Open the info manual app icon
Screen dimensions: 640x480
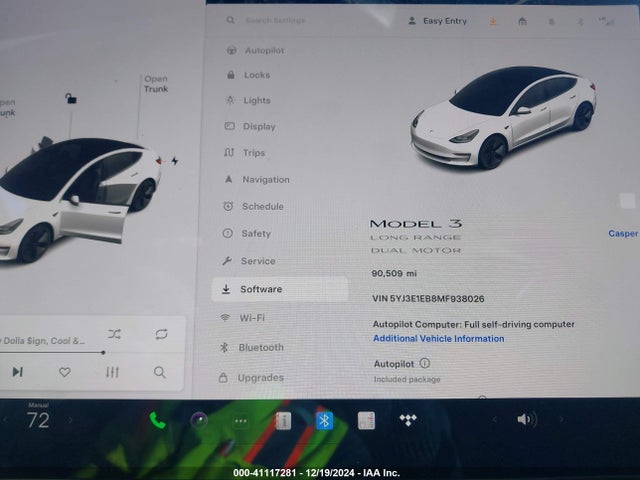tap(283, 421)
